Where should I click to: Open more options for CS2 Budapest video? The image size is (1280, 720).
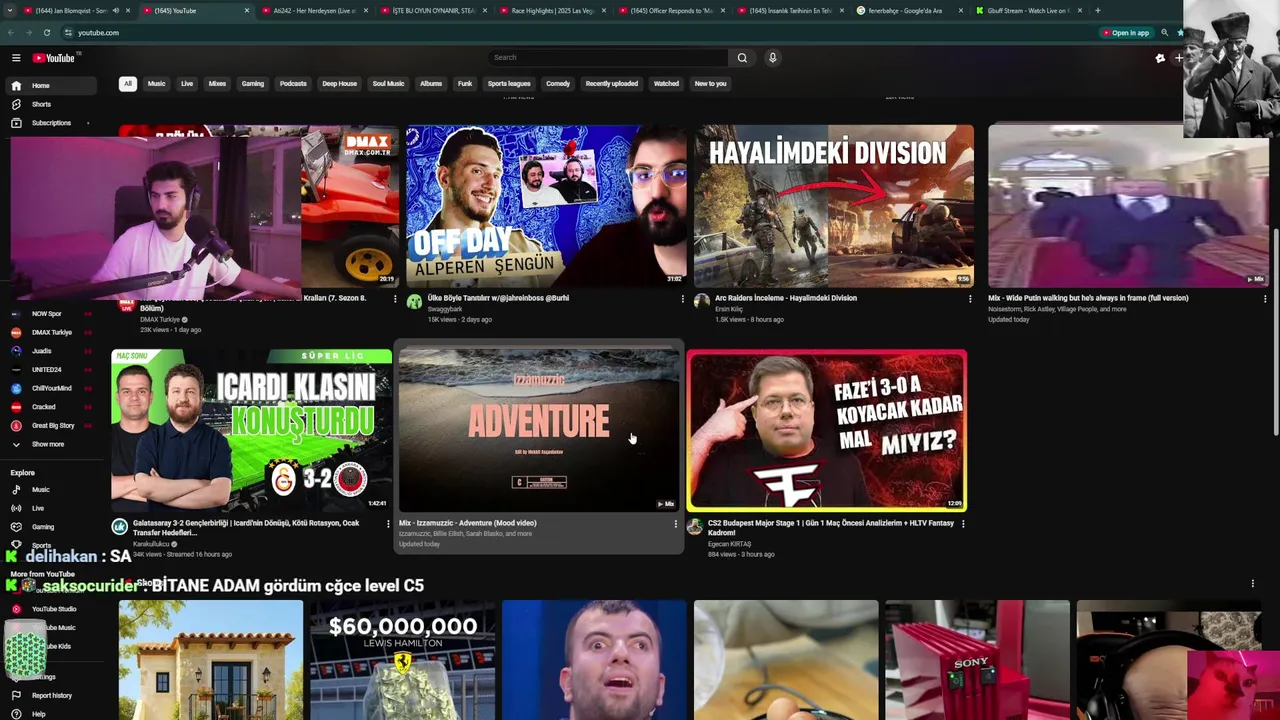tap(963, 524)
